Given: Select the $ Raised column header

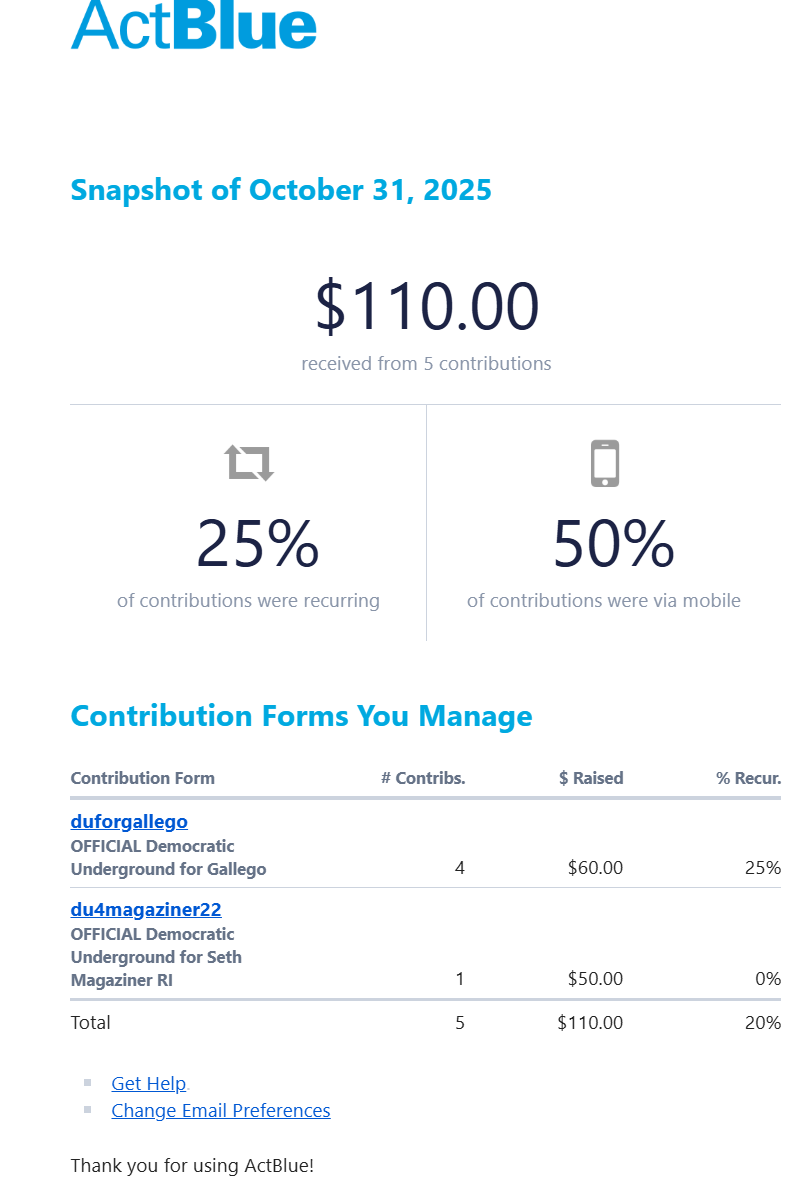Looking at the screenshot, I should pos(591,778).
